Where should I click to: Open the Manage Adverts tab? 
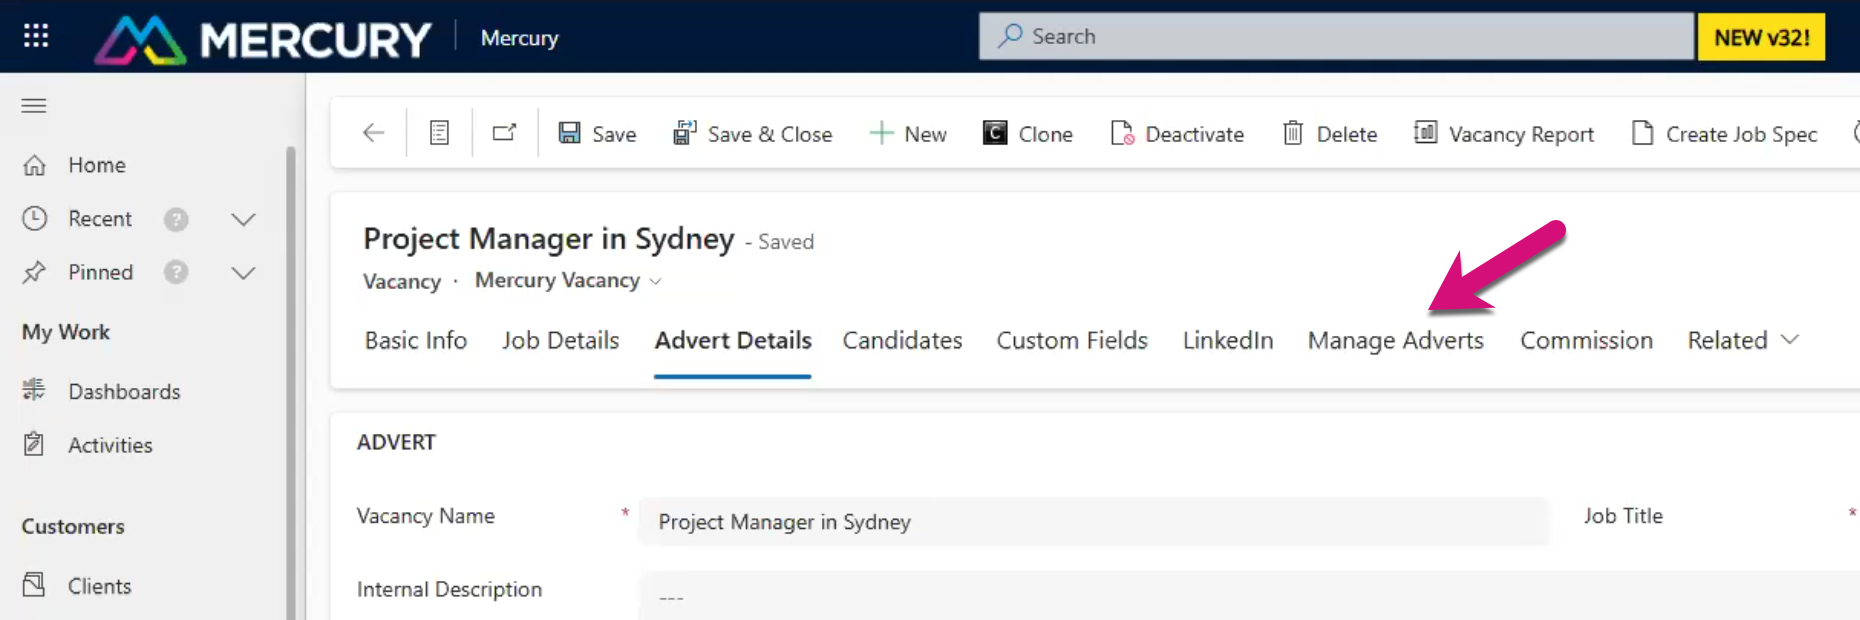click(1396, 341)
